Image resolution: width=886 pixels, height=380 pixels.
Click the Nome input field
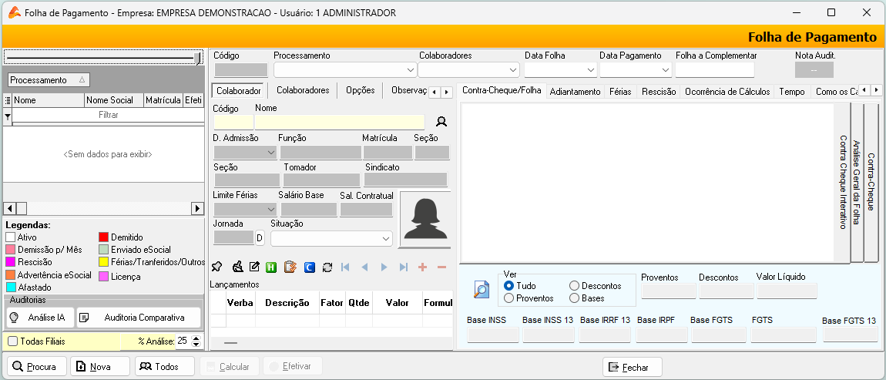pyautogui.click(x=340, y=122)
